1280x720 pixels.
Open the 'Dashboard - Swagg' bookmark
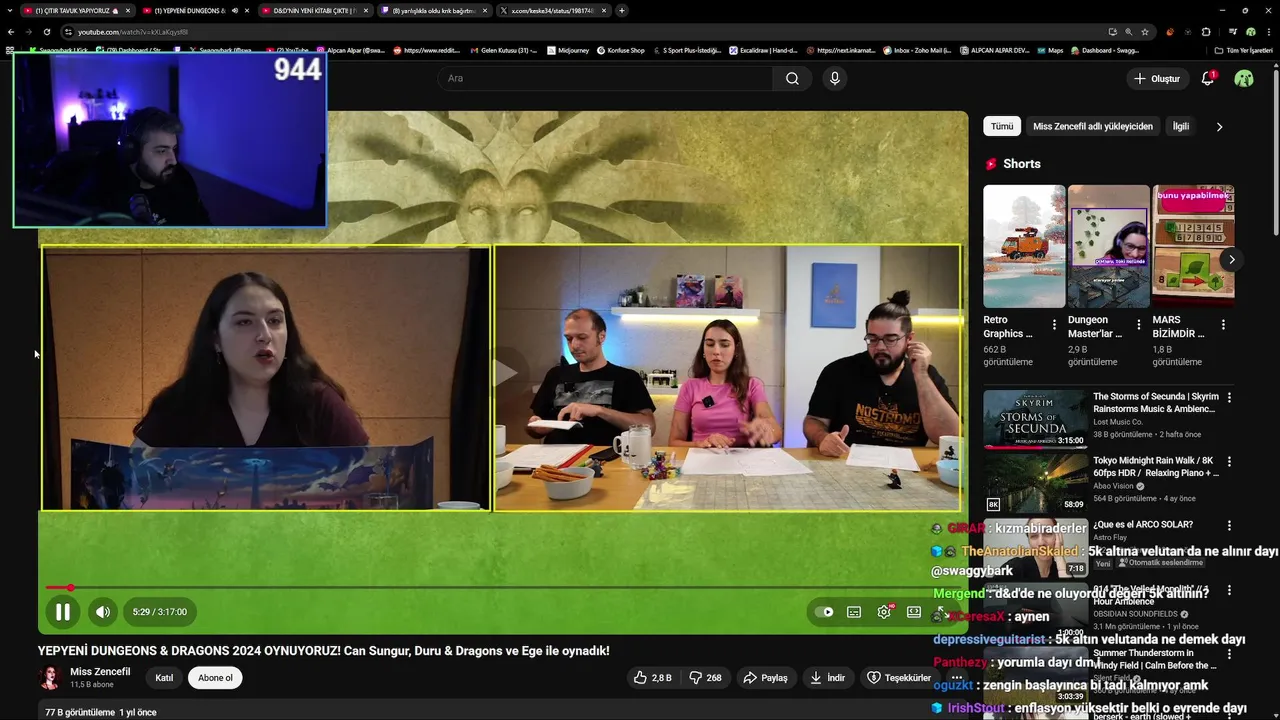click(1105, 50)
